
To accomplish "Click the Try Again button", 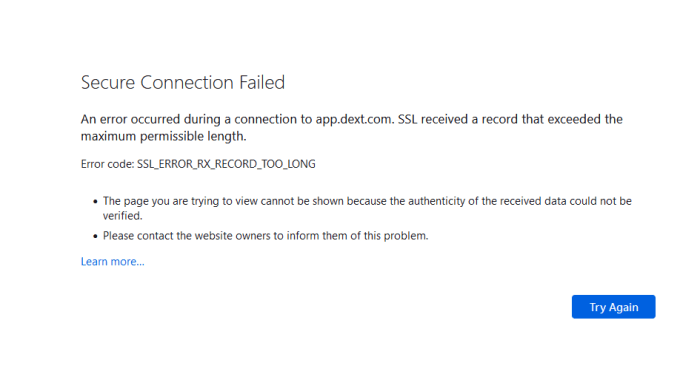I will click(x=613, y=307).
